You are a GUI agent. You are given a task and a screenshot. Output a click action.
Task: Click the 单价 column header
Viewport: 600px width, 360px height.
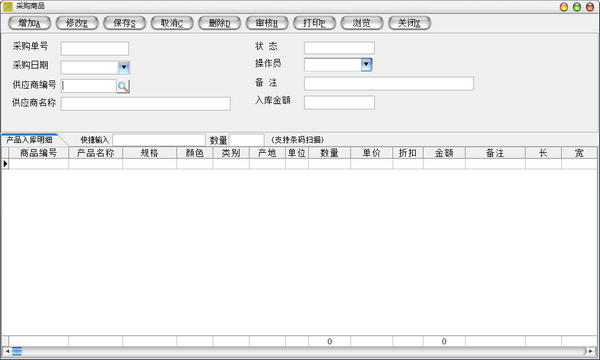372,153
